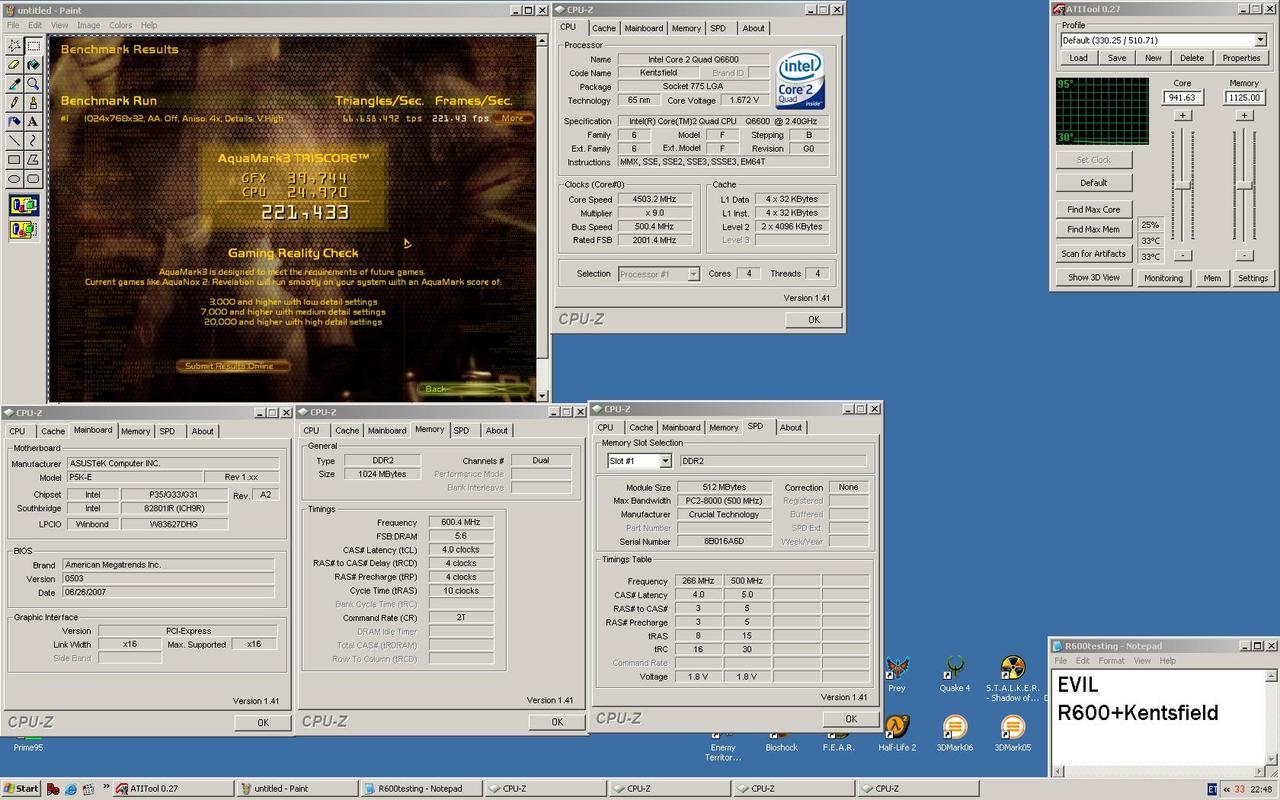Image resolution: width=1280 pixels, height=800 pixels.
Task: Click the Prey desktop icon
Action: click(896, 675)
